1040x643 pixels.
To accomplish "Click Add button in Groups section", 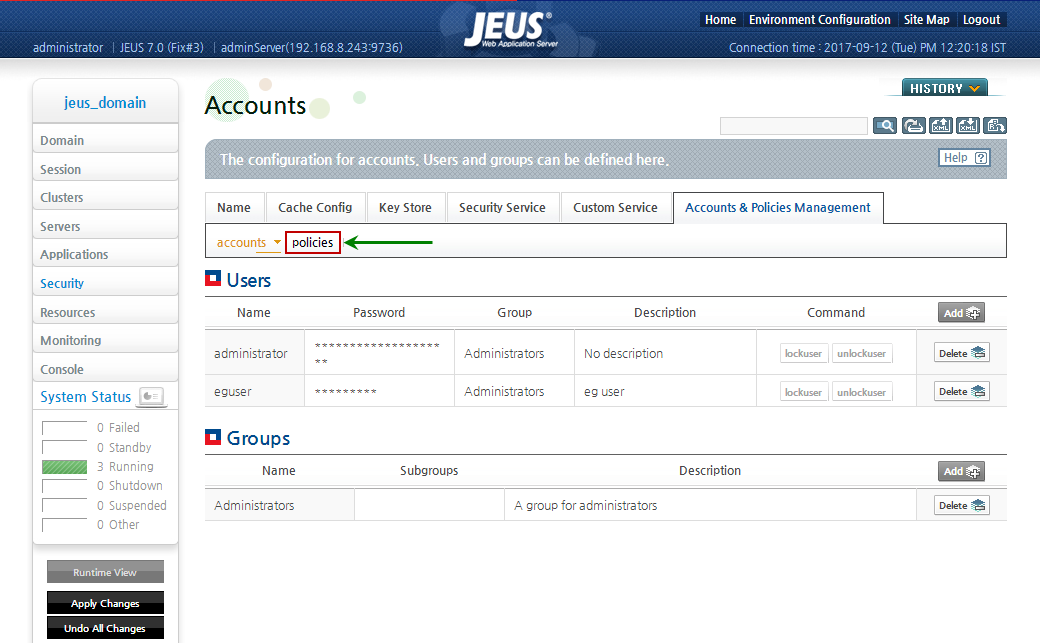I will point(961,471).
